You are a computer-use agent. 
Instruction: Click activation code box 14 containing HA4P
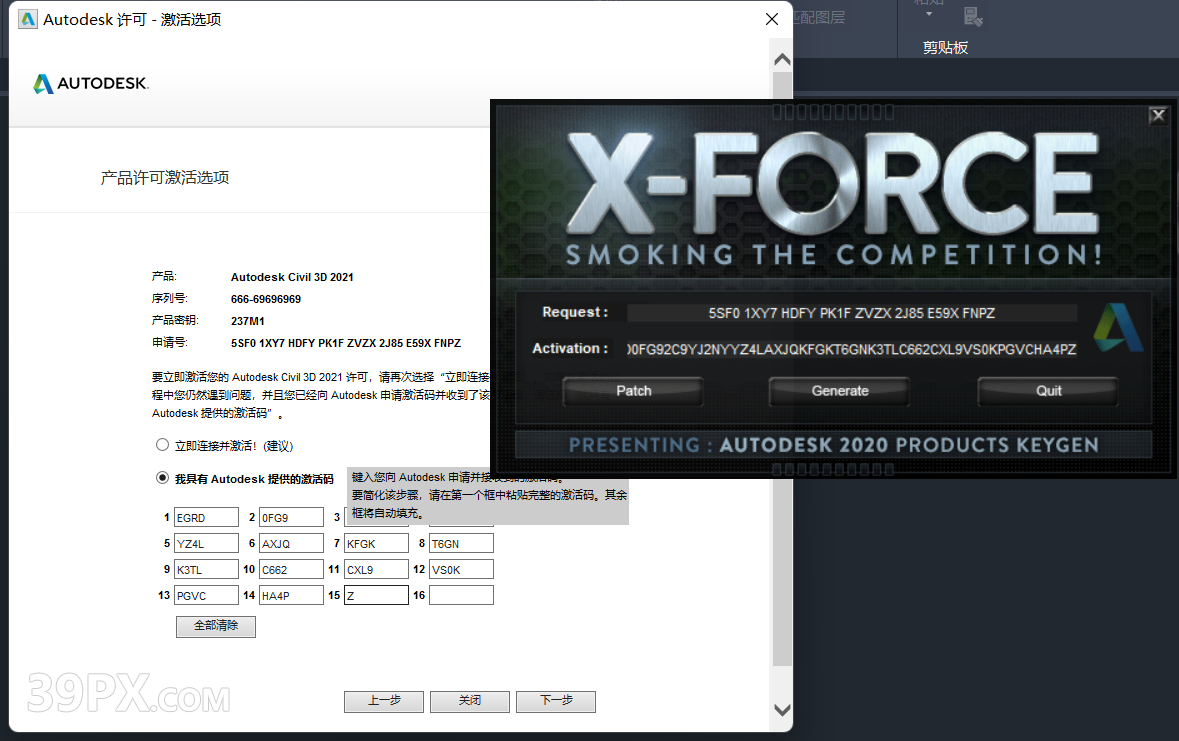click(x=291, y=595)
